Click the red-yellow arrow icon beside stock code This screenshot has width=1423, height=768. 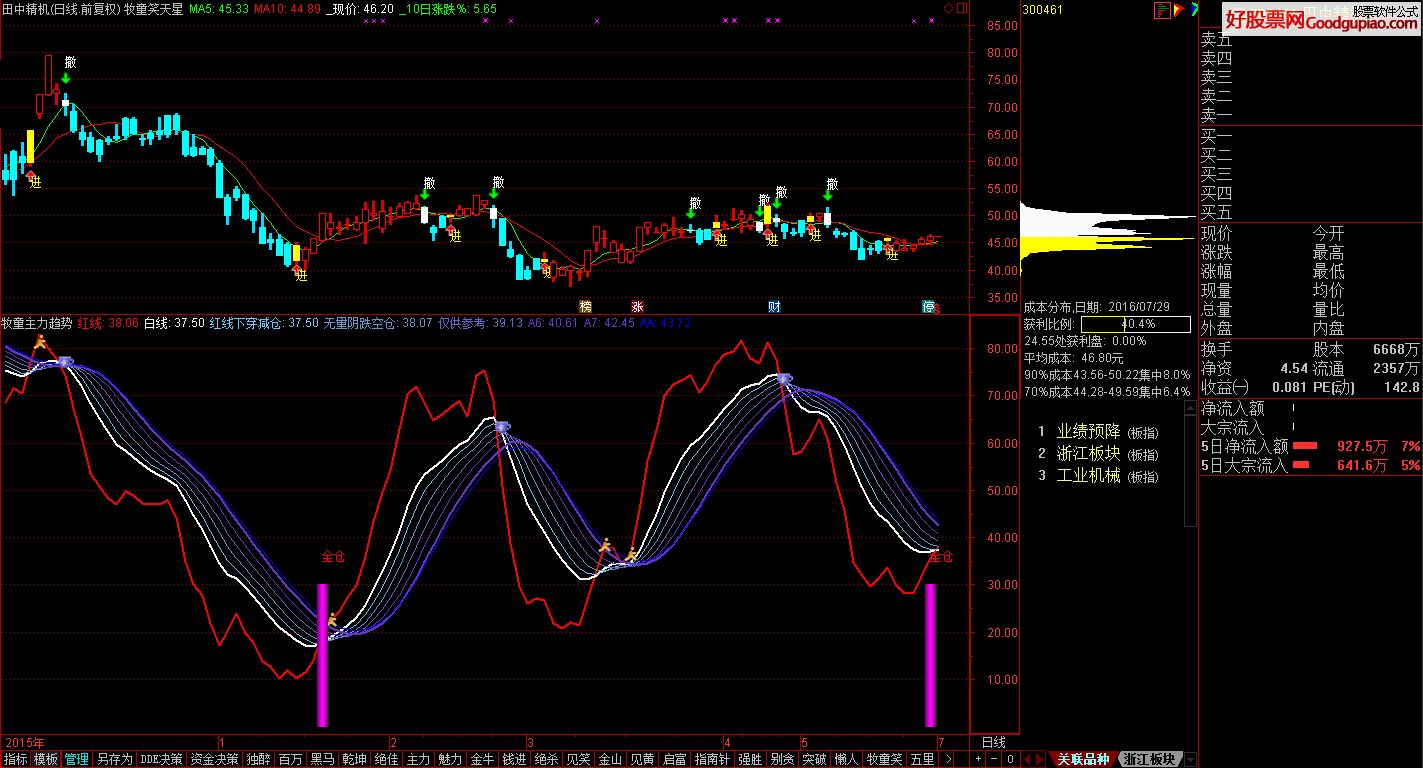coord(1178,9)
